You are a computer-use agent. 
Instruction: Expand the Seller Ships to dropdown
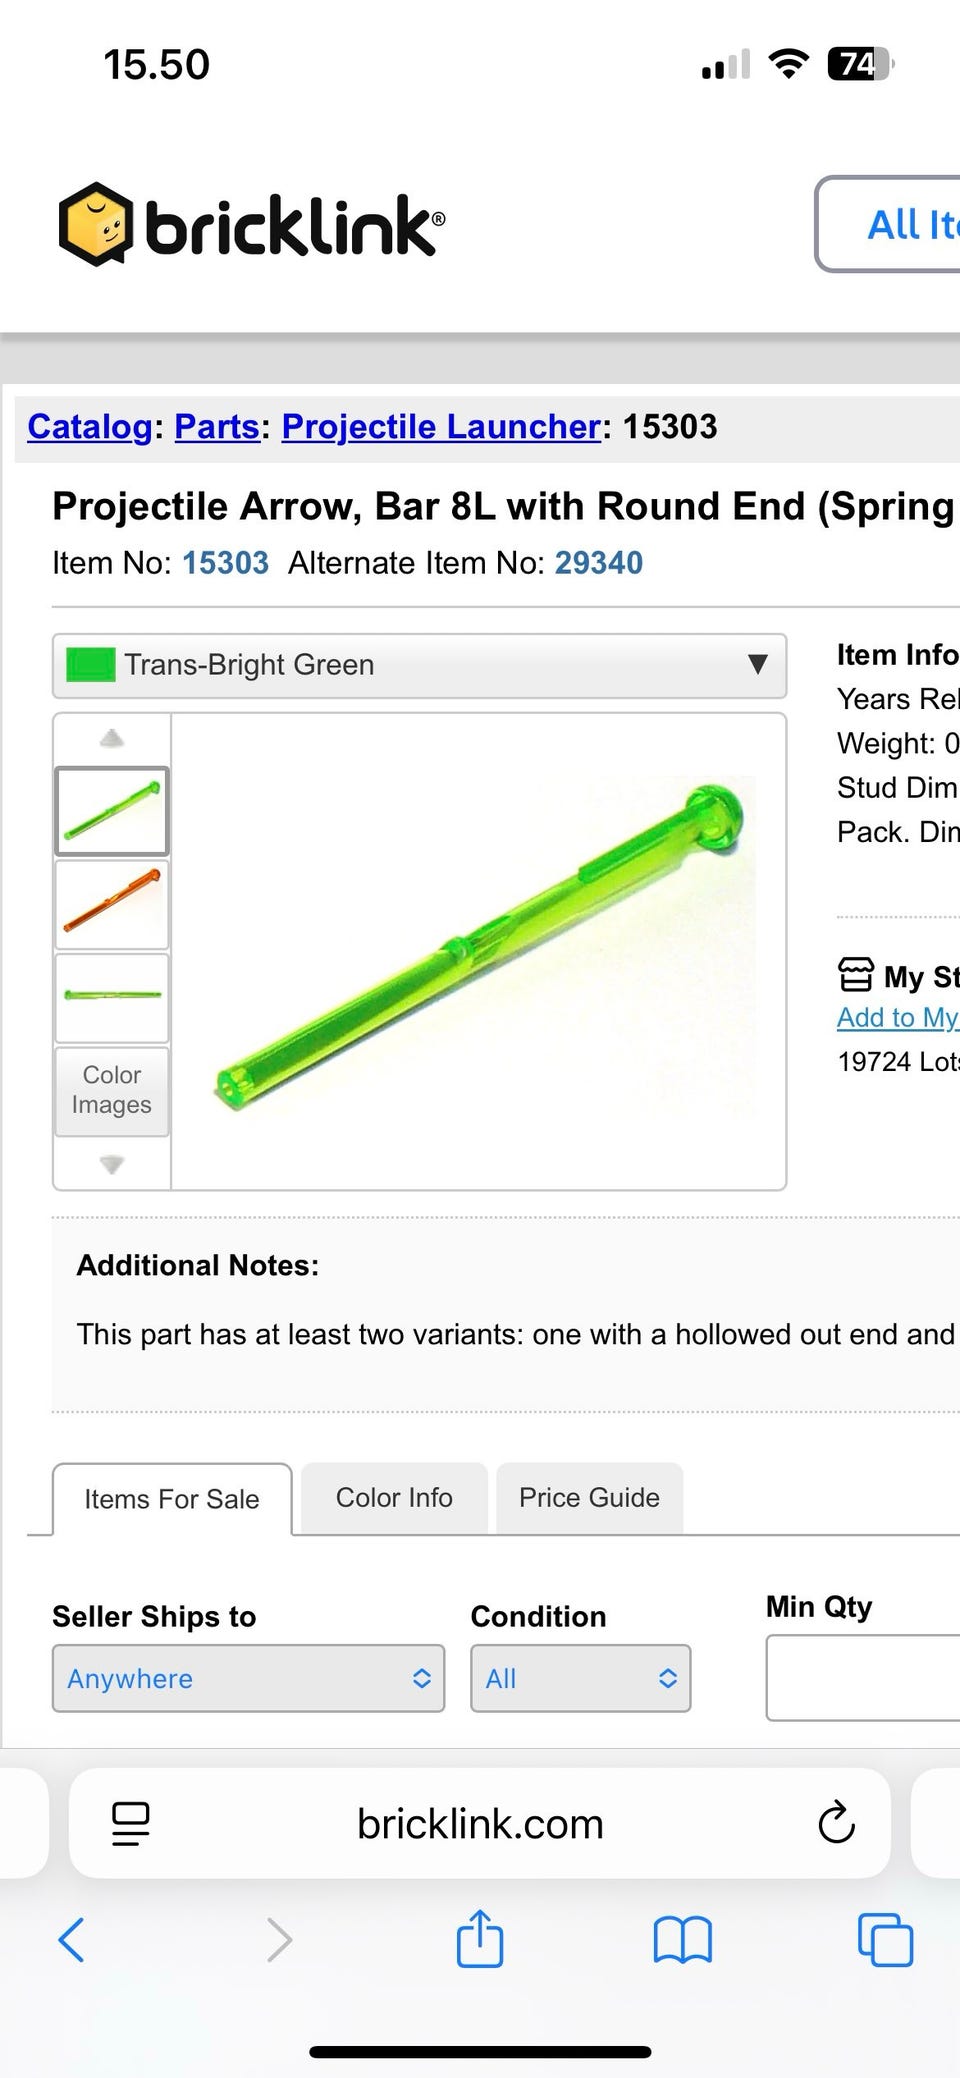[x=248, y=1678]
